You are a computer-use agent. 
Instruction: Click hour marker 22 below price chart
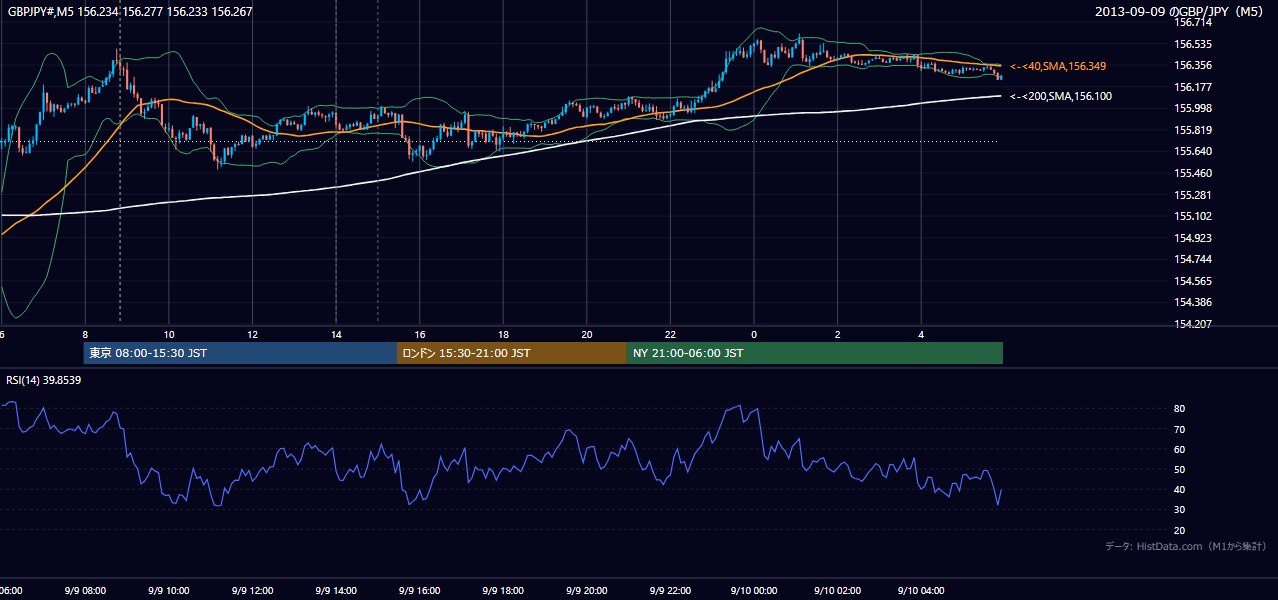pos(671,334)
